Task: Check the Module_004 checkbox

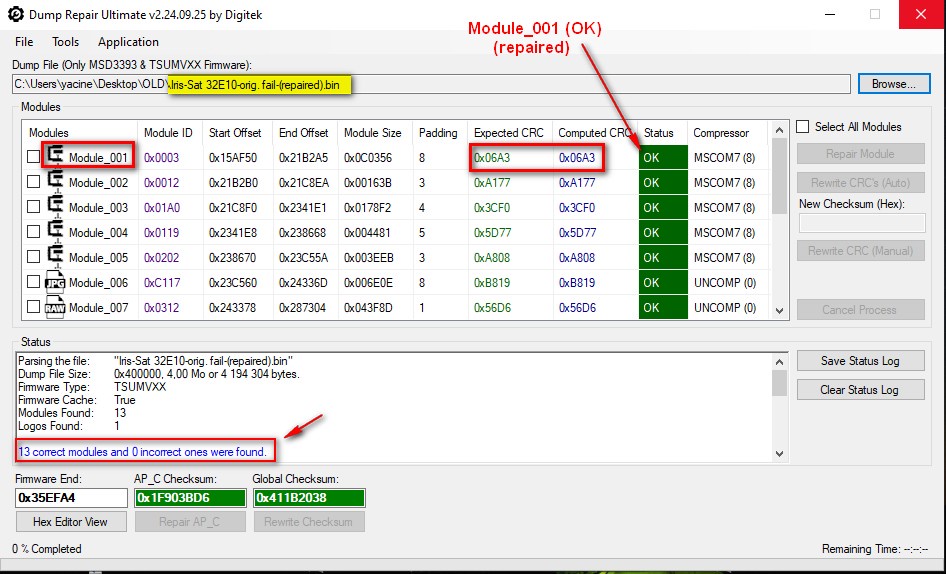Action: tap(34, 232)
